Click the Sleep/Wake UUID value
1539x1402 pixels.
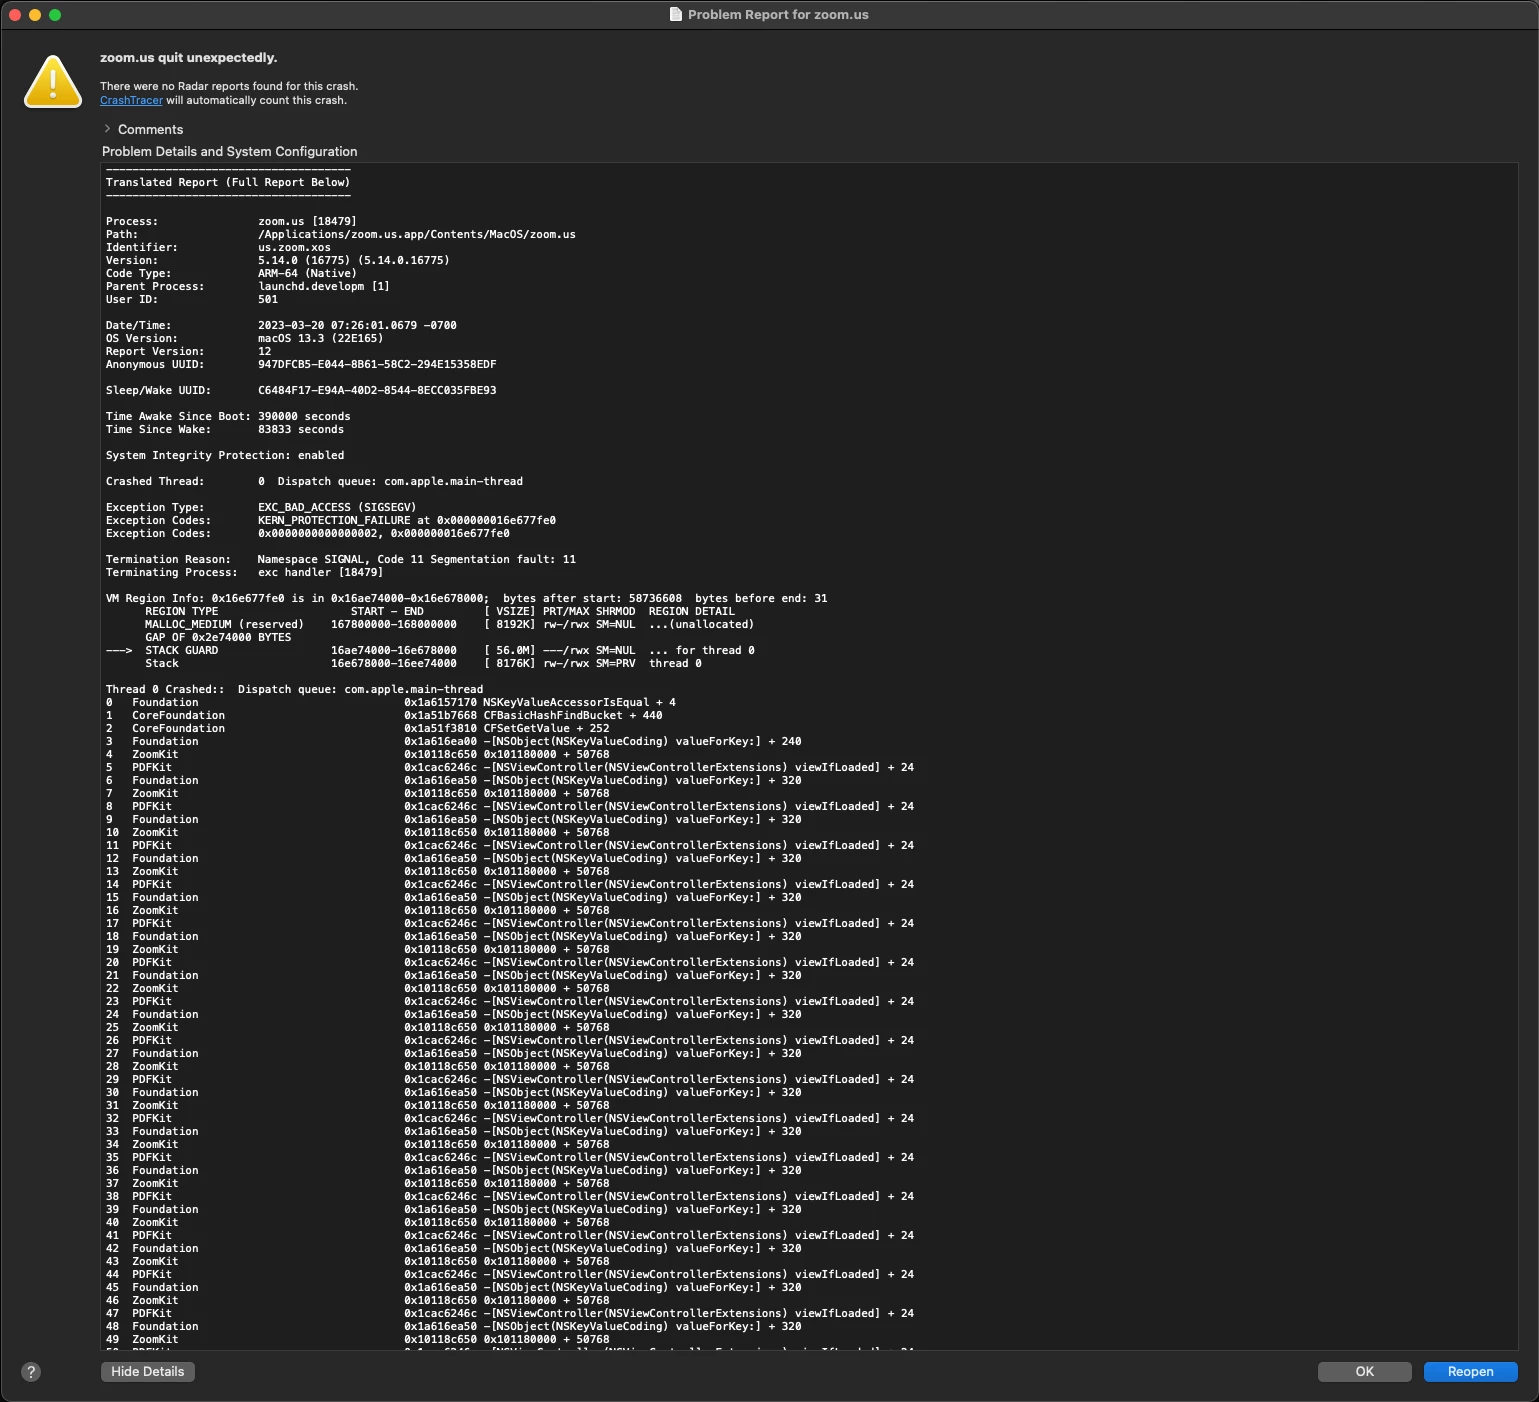coord(377,390)
